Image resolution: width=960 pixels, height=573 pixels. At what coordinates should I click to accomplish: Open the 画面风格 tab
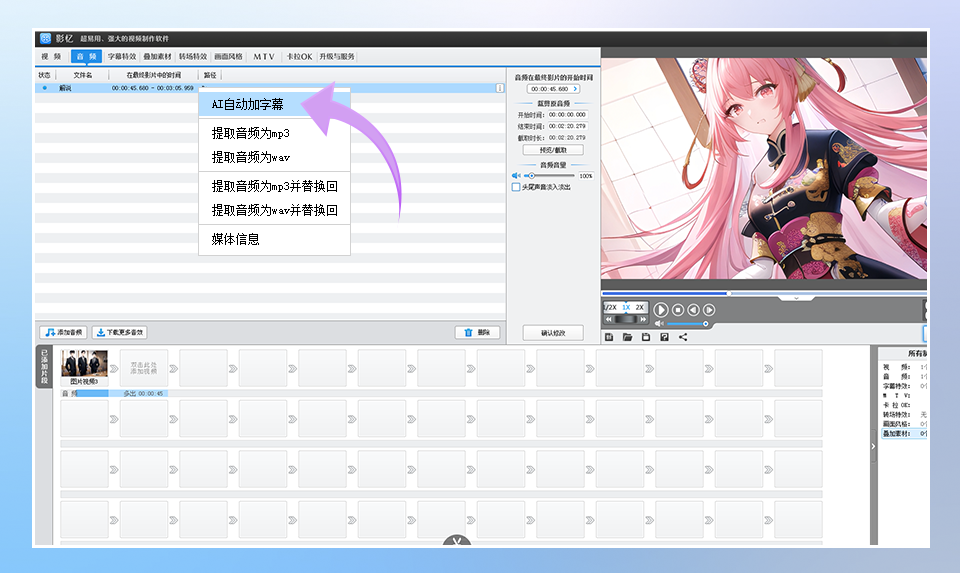[x=228, y=56]
